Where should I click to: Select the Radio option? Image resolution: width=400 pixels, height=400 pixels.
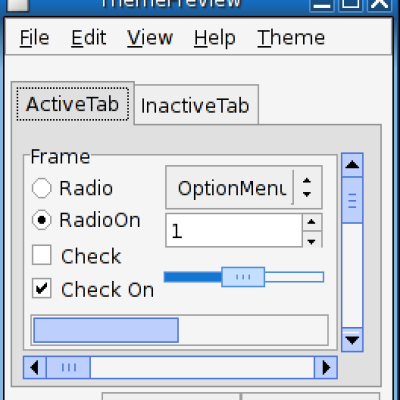point(72,188)
